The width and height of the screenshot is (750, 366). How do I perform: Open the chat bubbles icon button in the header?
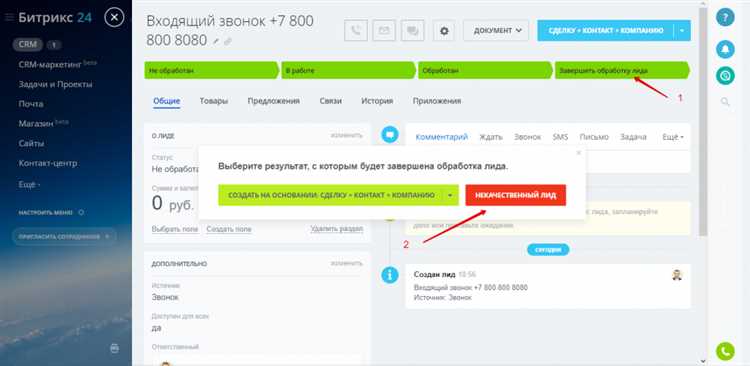(x=412, y=31)
